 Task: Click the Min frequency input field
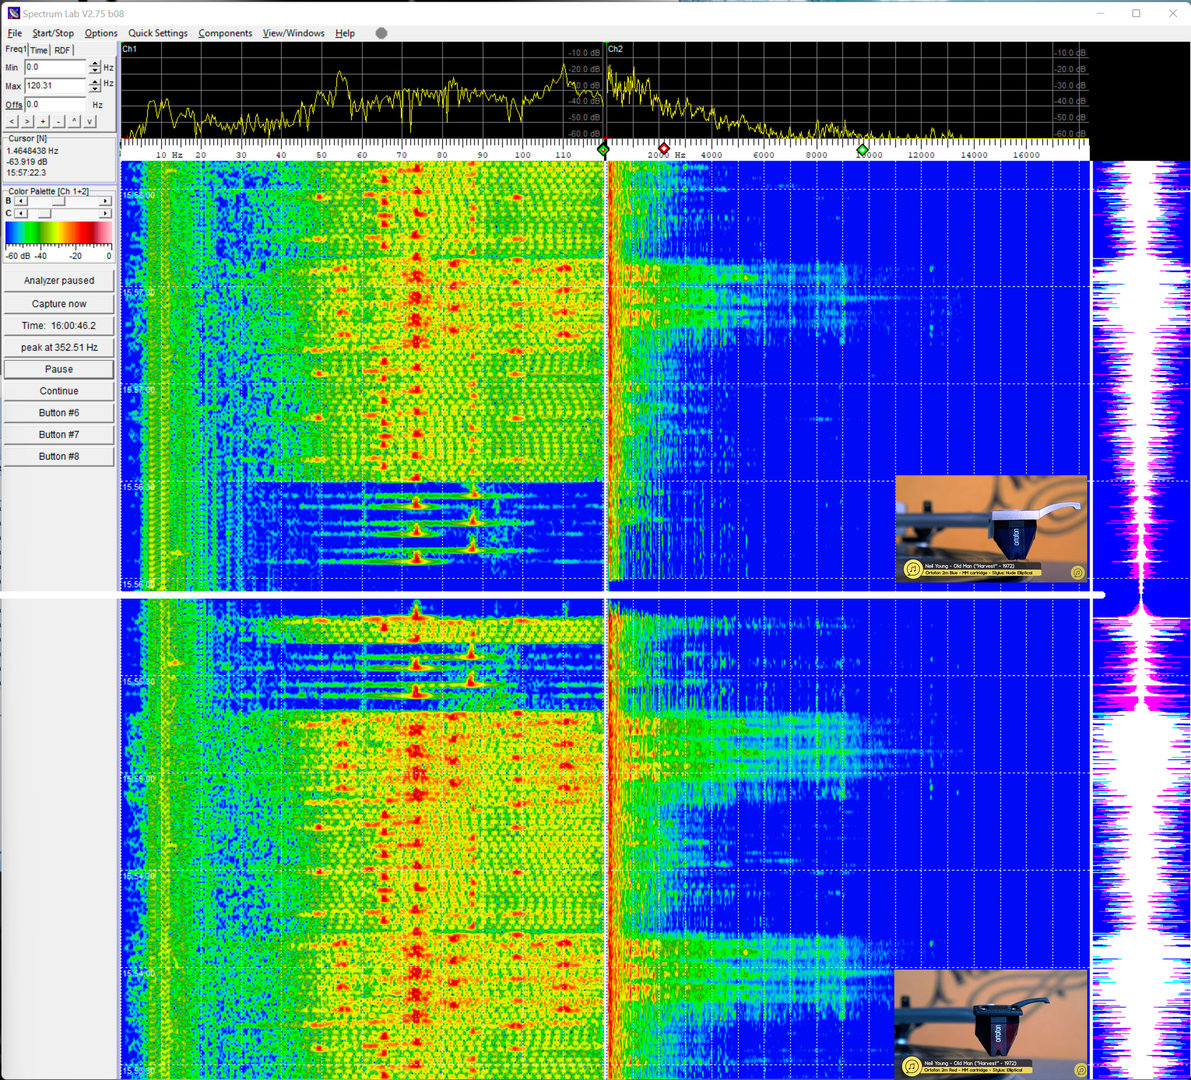(x=56, y=68)
